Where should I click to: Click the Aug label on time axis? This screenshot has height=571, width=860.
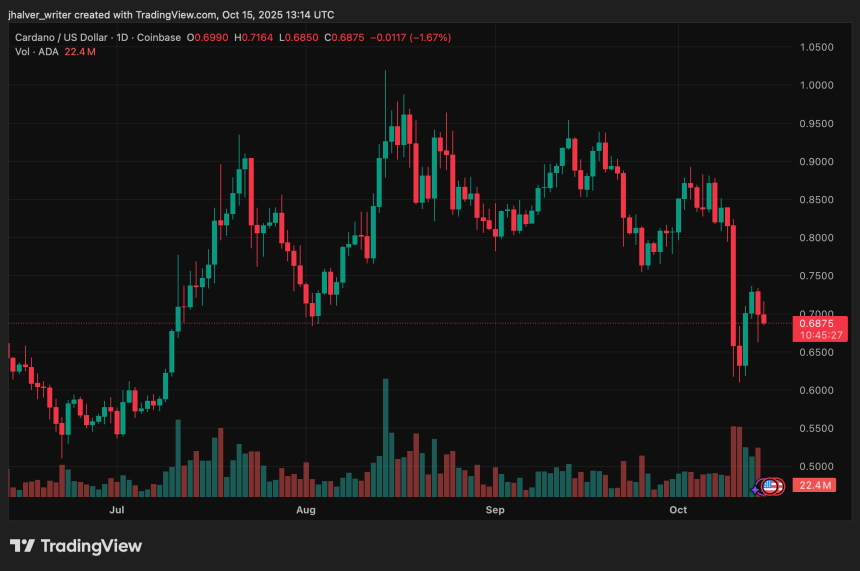pyautogui.click(x=306, y=511)
